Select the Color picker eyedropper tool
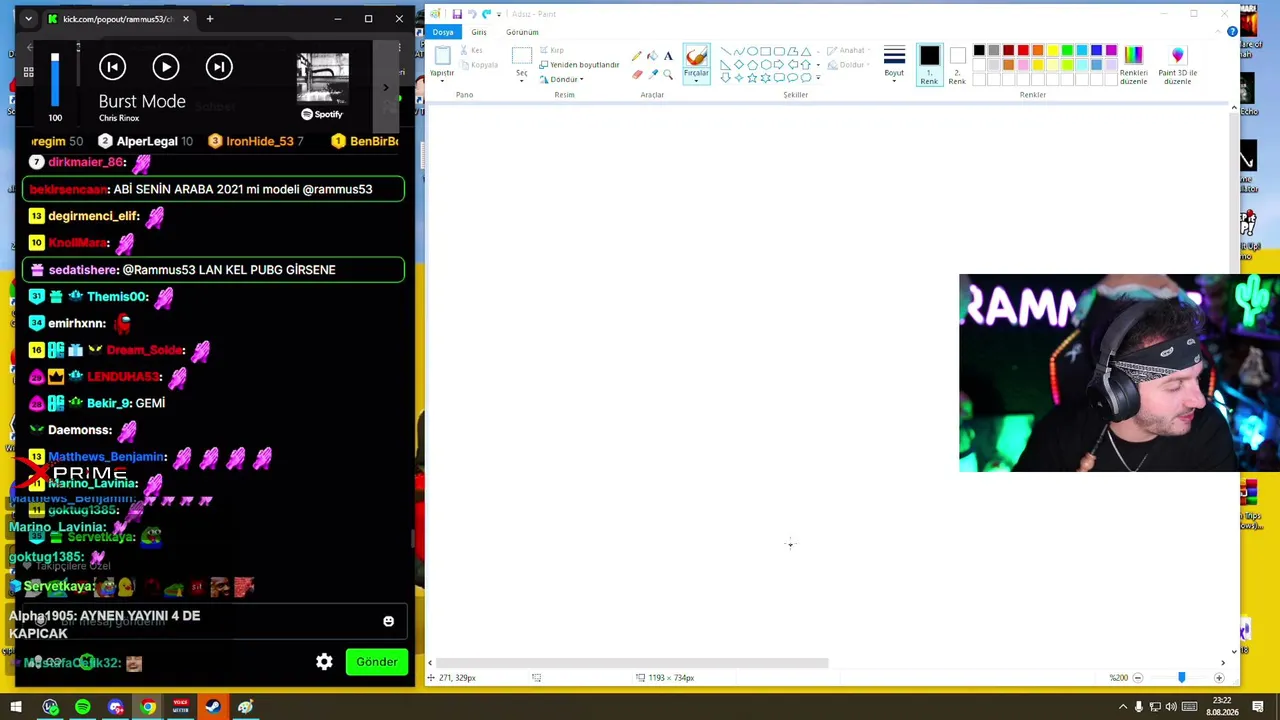This screenshot has width=1280, height=720. (x=652, y=74)
